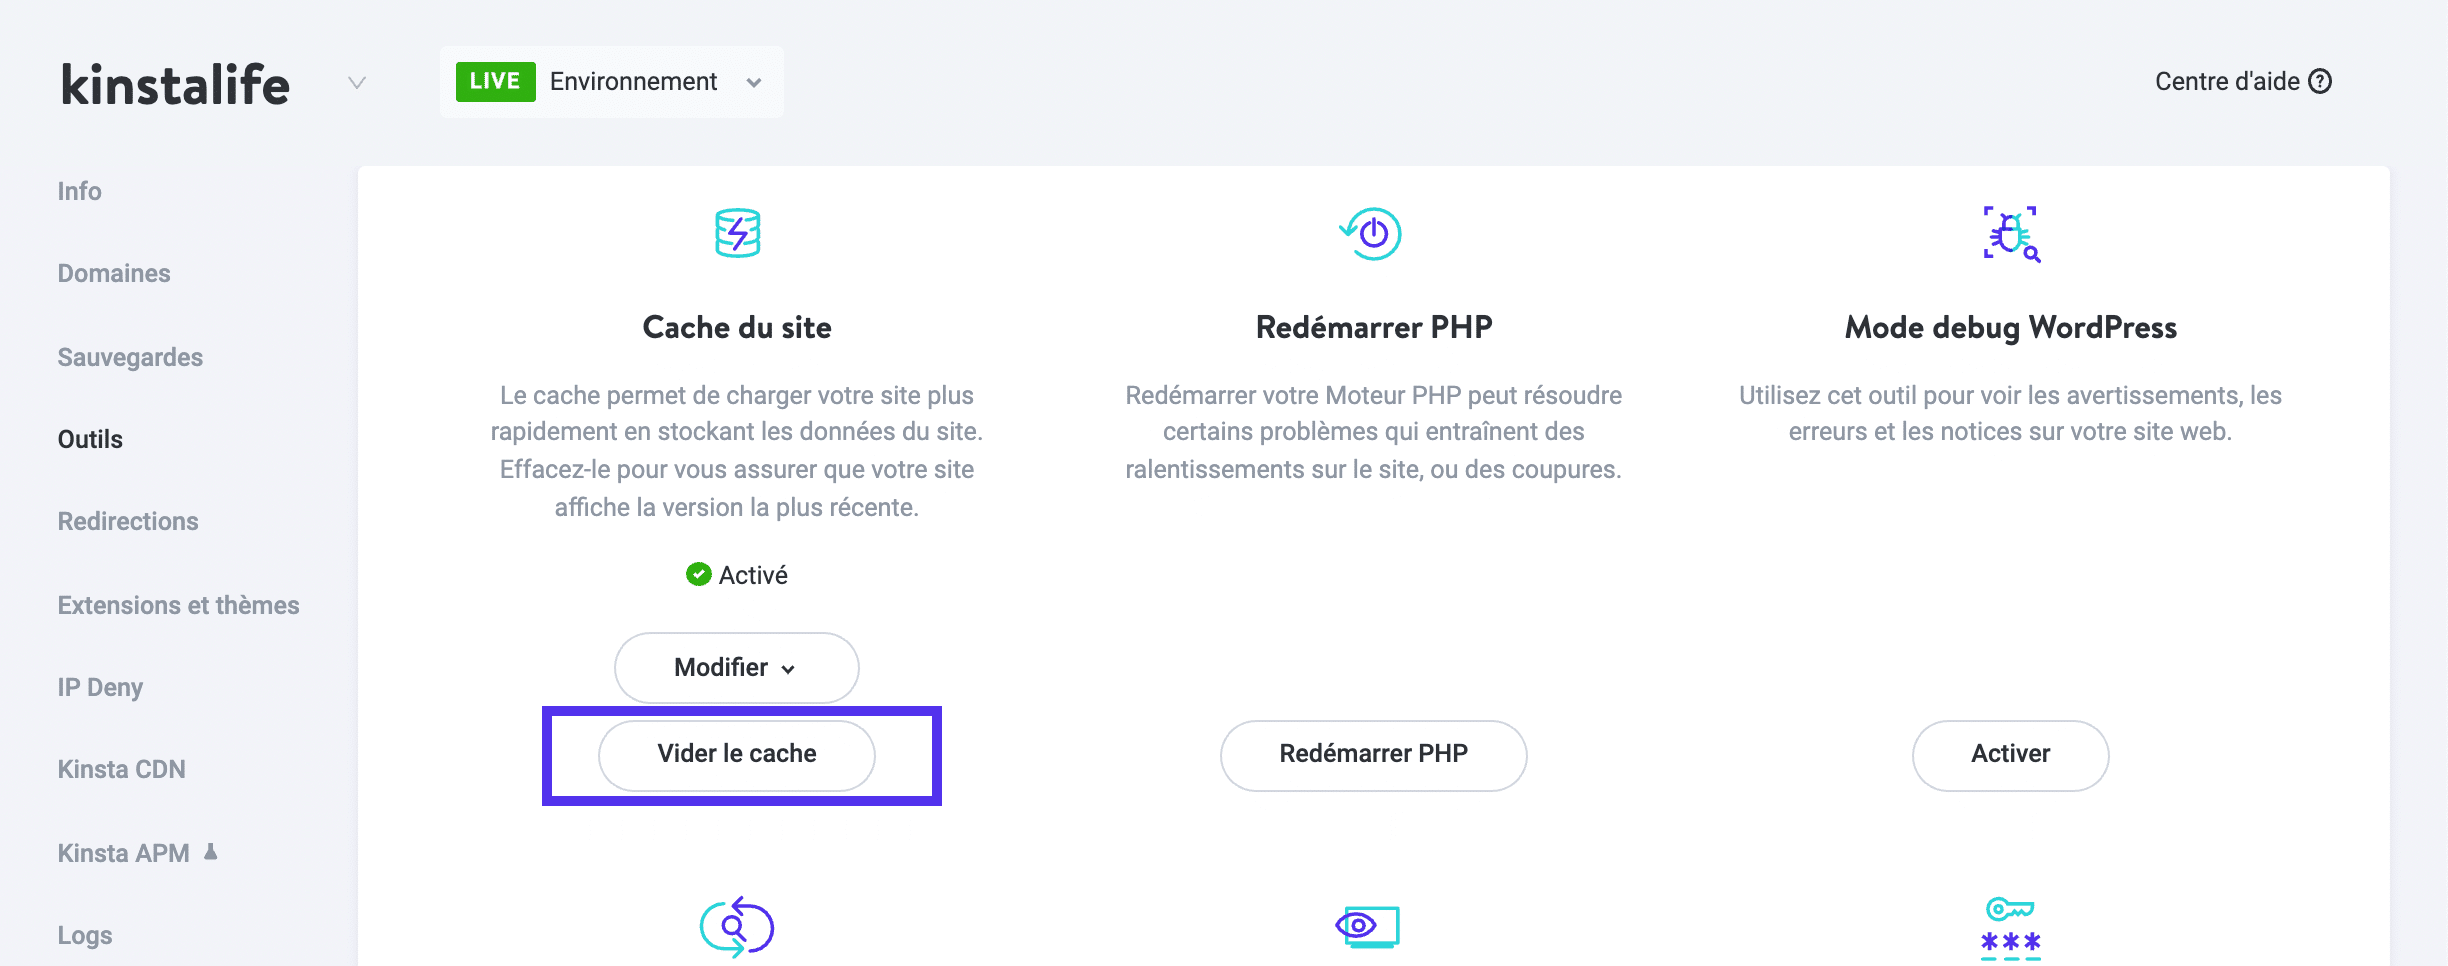The height and width of the screenshot is (966, 2448).
Task: Open the kinstalife site switcher chevron
Action: [356, 82]
